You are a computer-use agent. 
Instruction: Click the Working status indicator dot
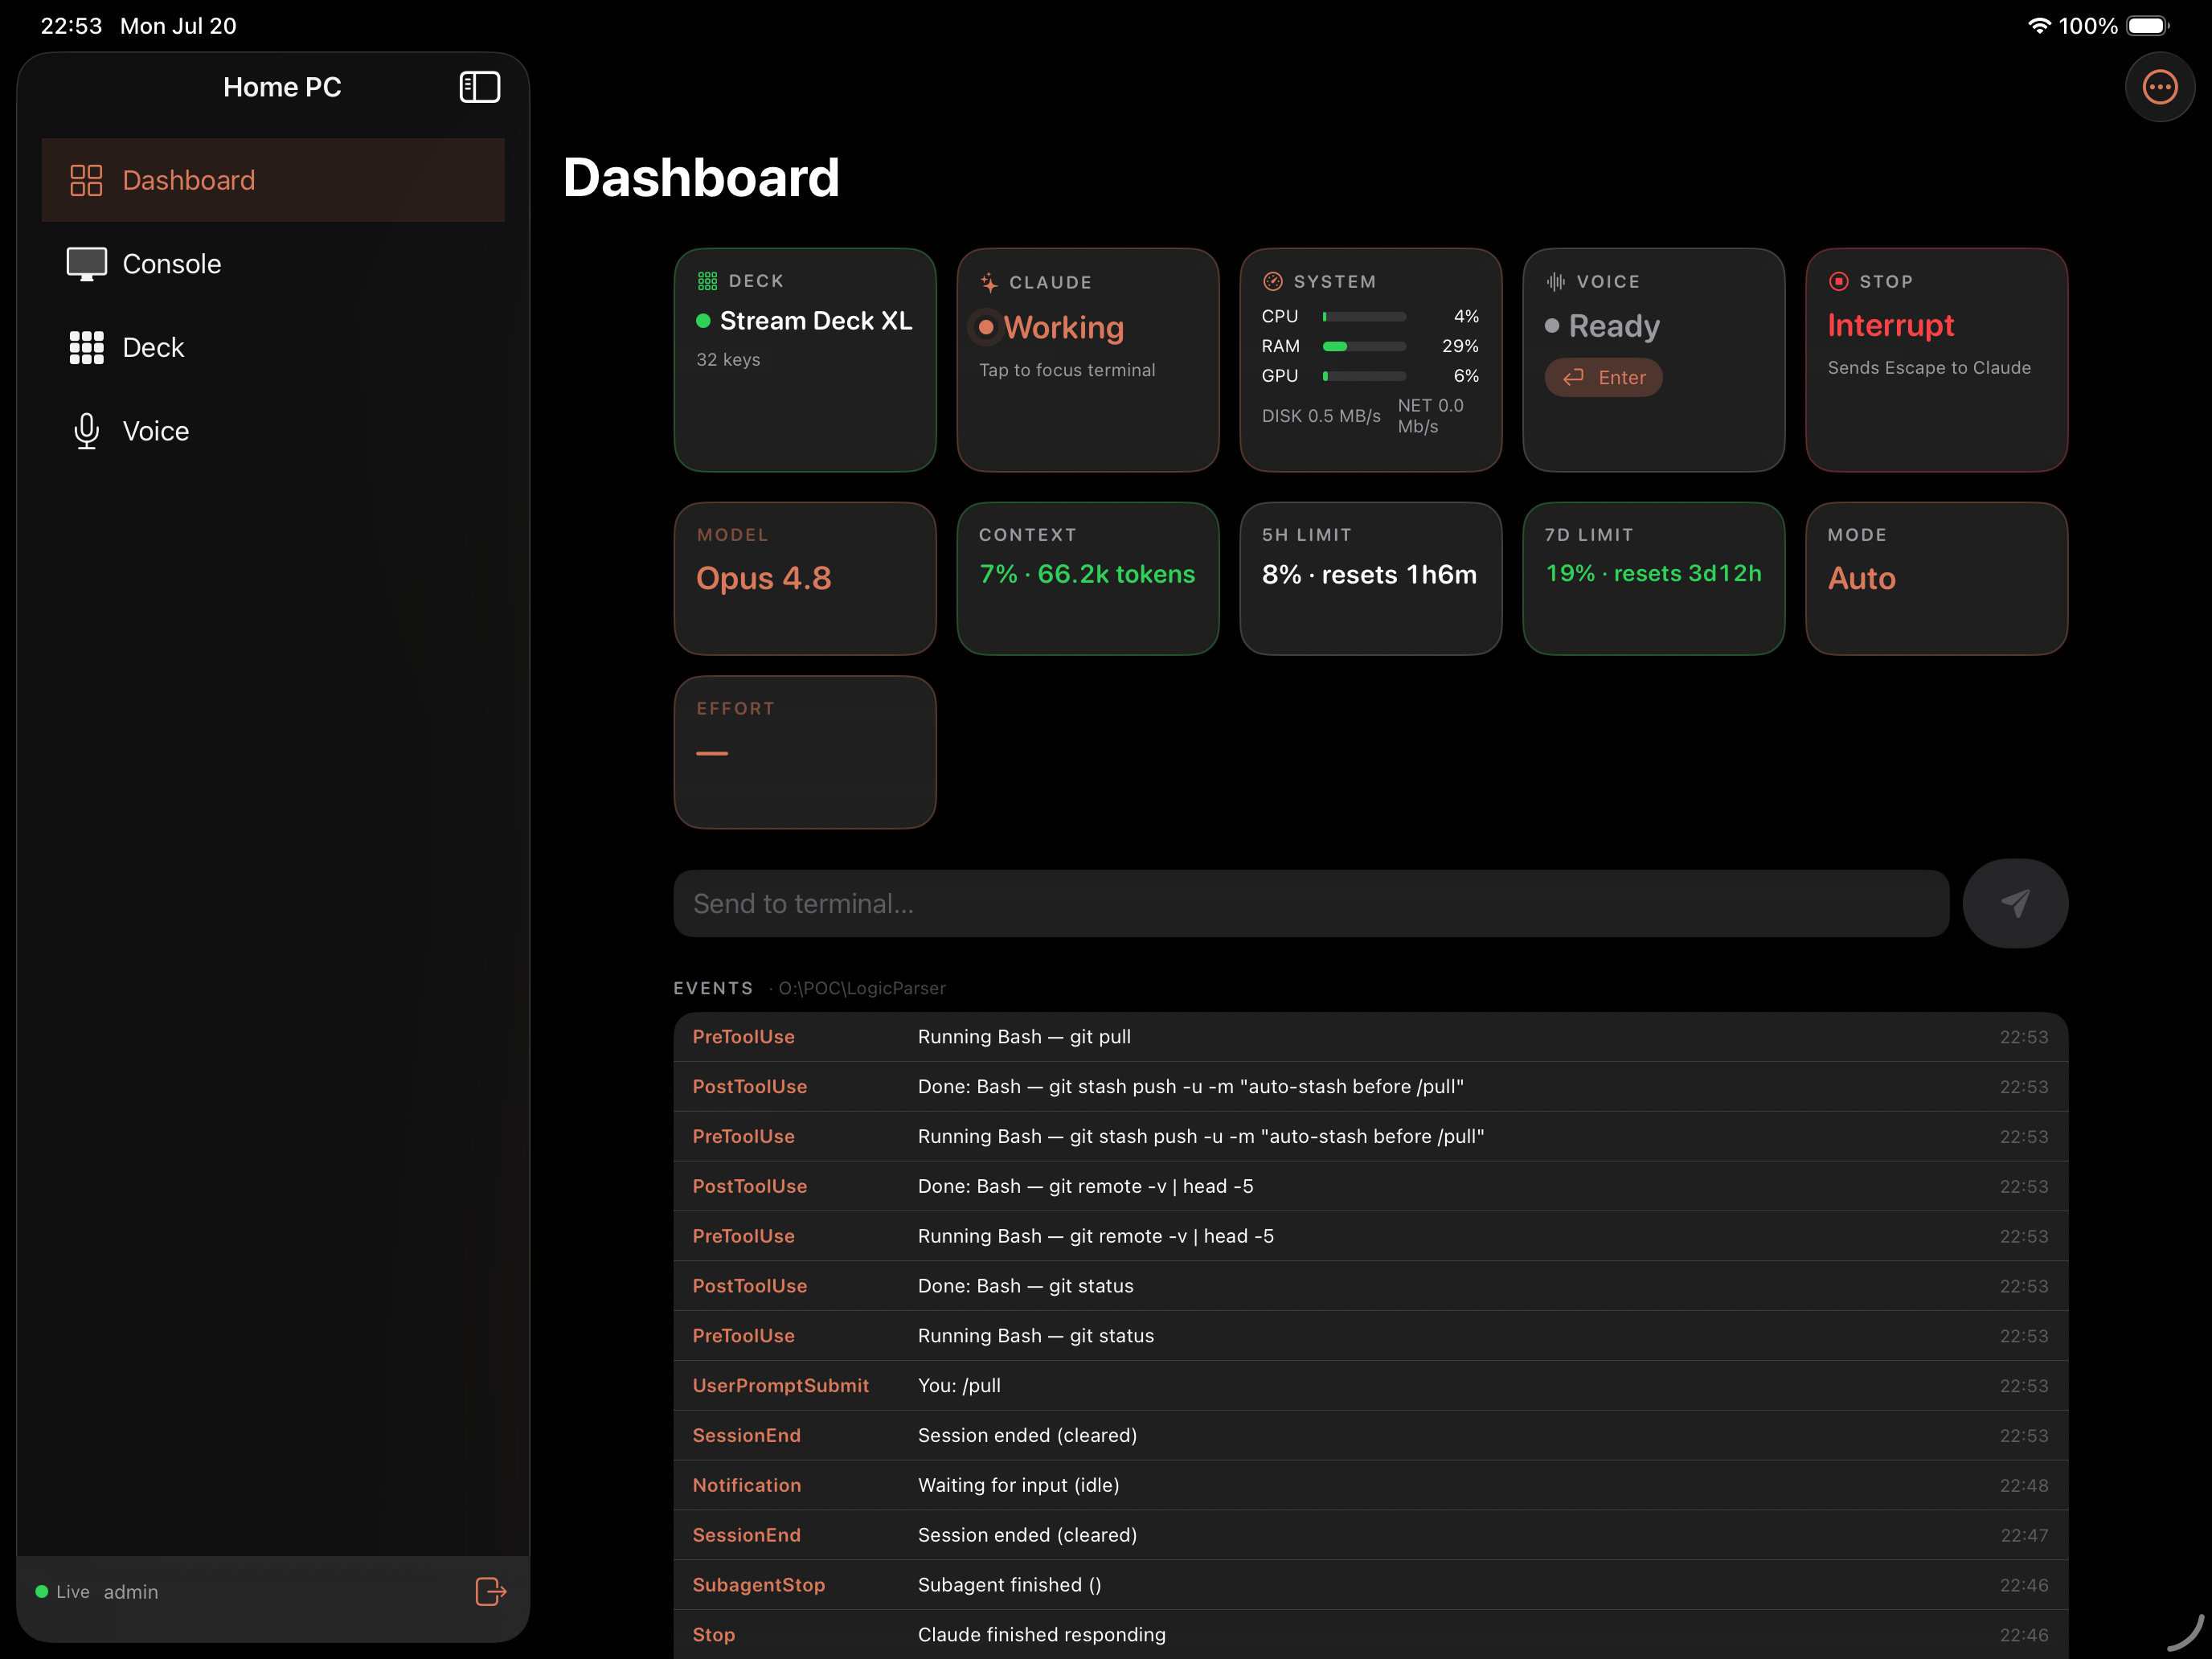(986, 327)
